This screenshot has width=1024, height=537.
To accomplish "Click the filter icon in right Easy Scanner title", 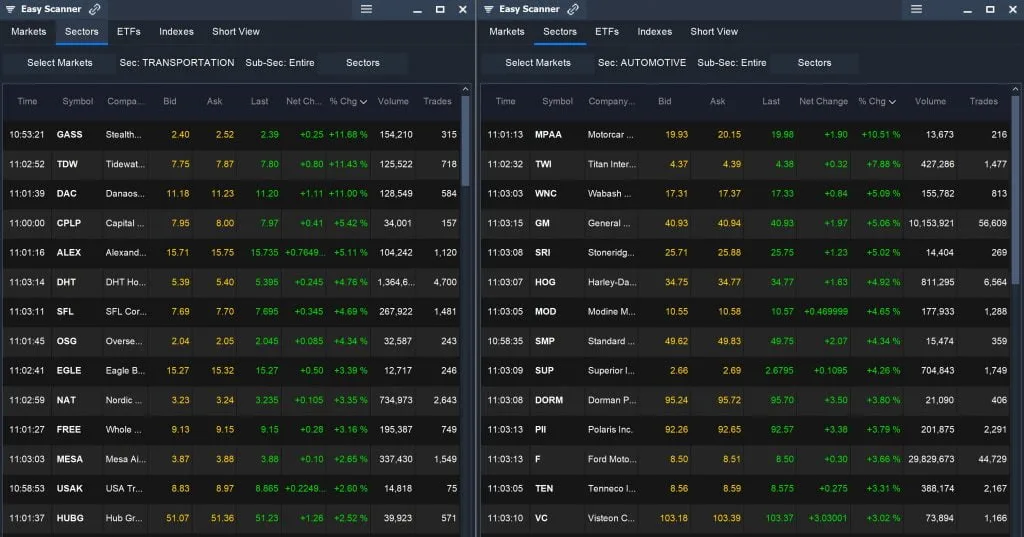I will click(x=488, y=9).
